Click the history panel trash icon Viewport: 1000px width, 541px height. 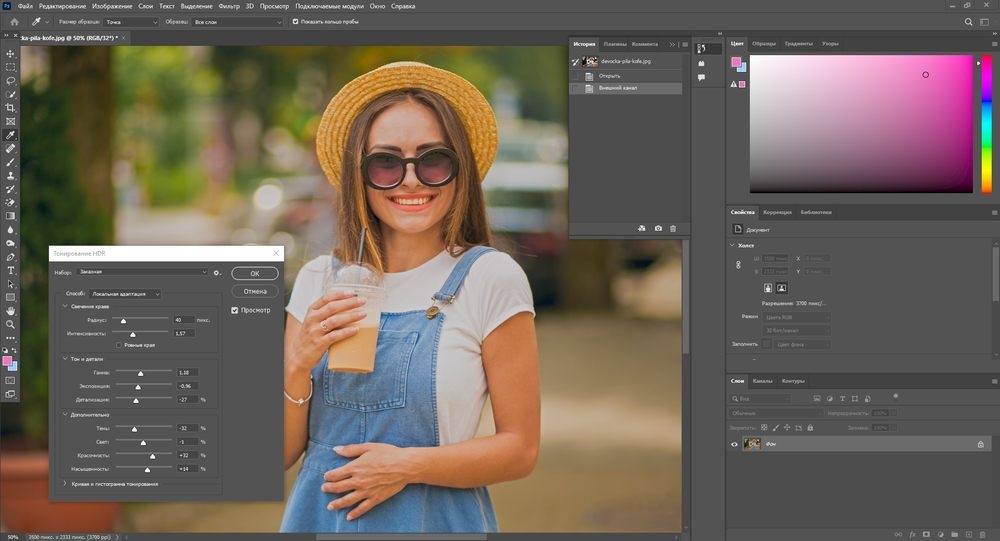point(673,228)
